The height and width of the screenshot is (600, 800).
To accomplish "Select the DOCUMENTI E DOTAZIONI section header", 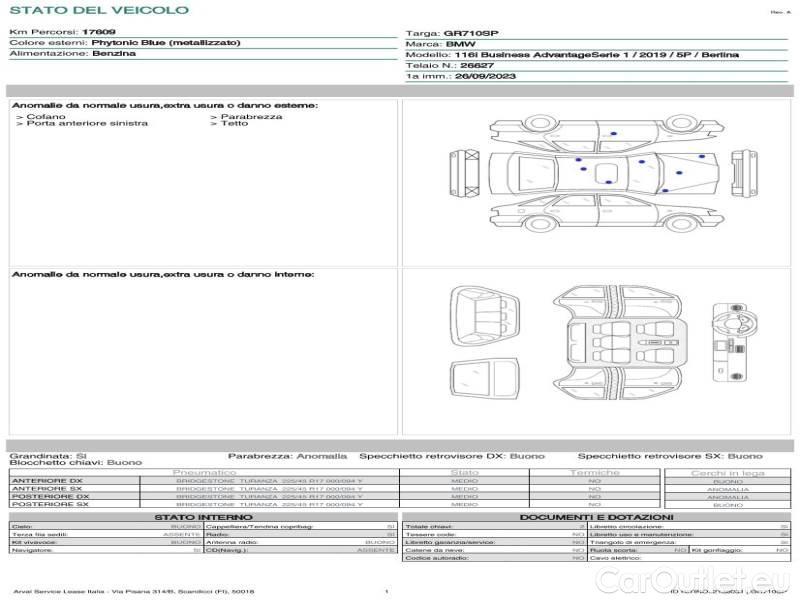I will click(597, 516).
